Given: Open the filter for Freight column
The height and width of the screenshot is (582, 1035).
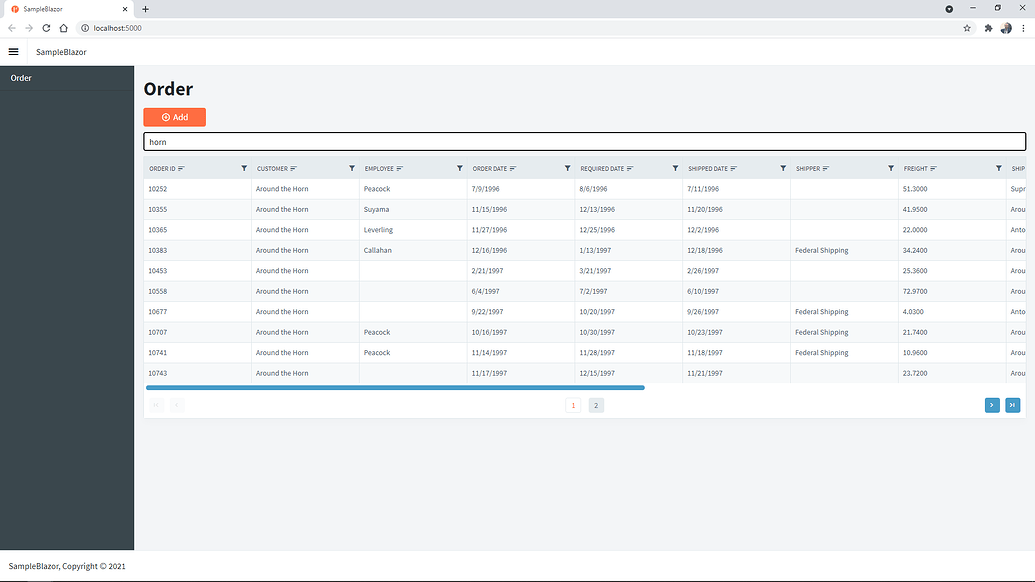Looking at the screenshot, I should point(998,168).
